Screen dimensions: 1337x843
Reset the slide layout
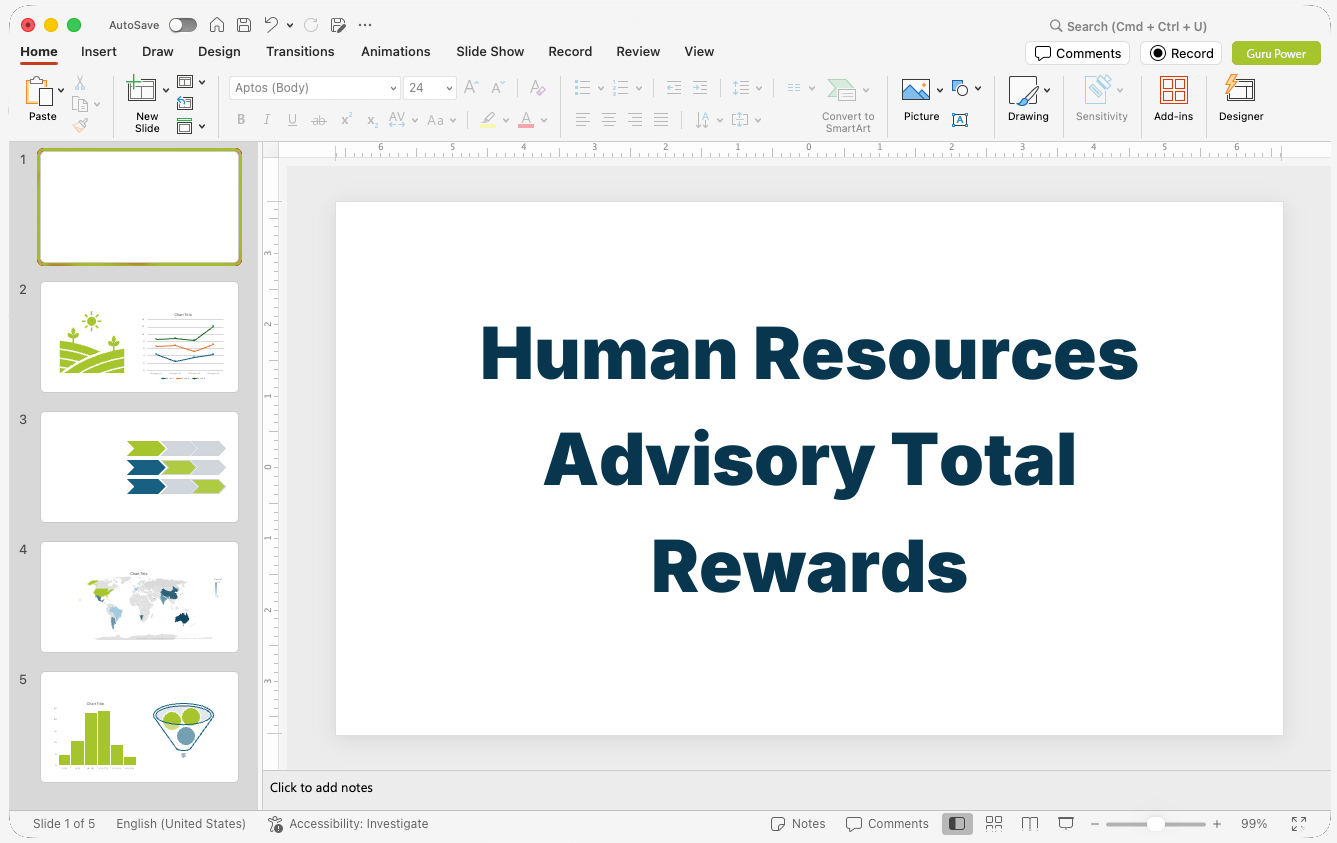(x=185, y=103)
